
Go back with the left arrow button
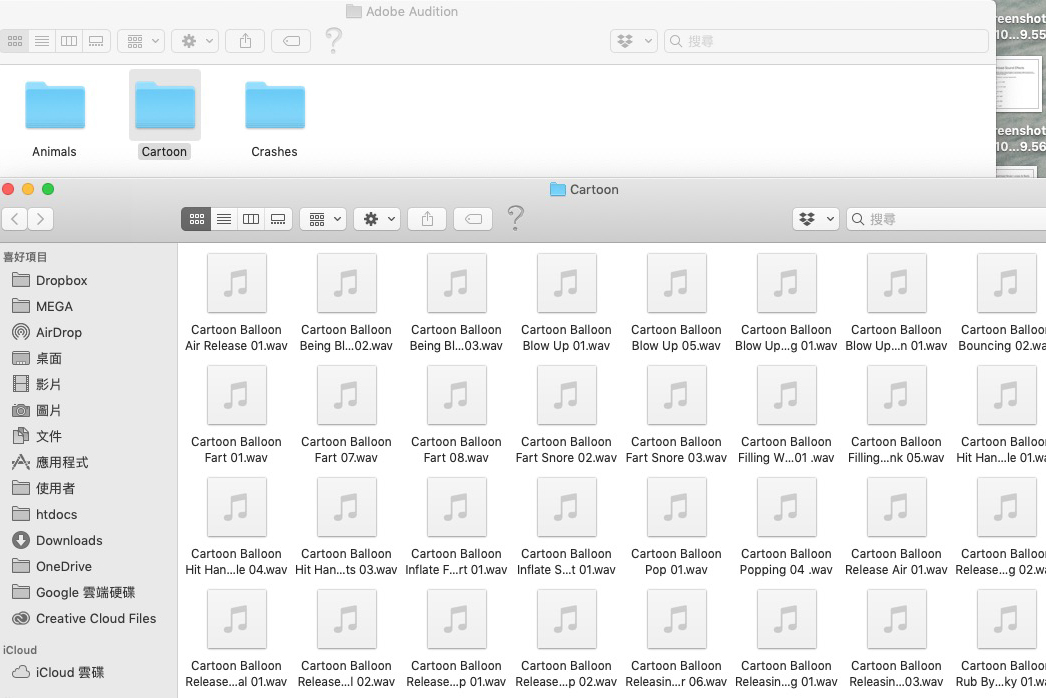15,219
